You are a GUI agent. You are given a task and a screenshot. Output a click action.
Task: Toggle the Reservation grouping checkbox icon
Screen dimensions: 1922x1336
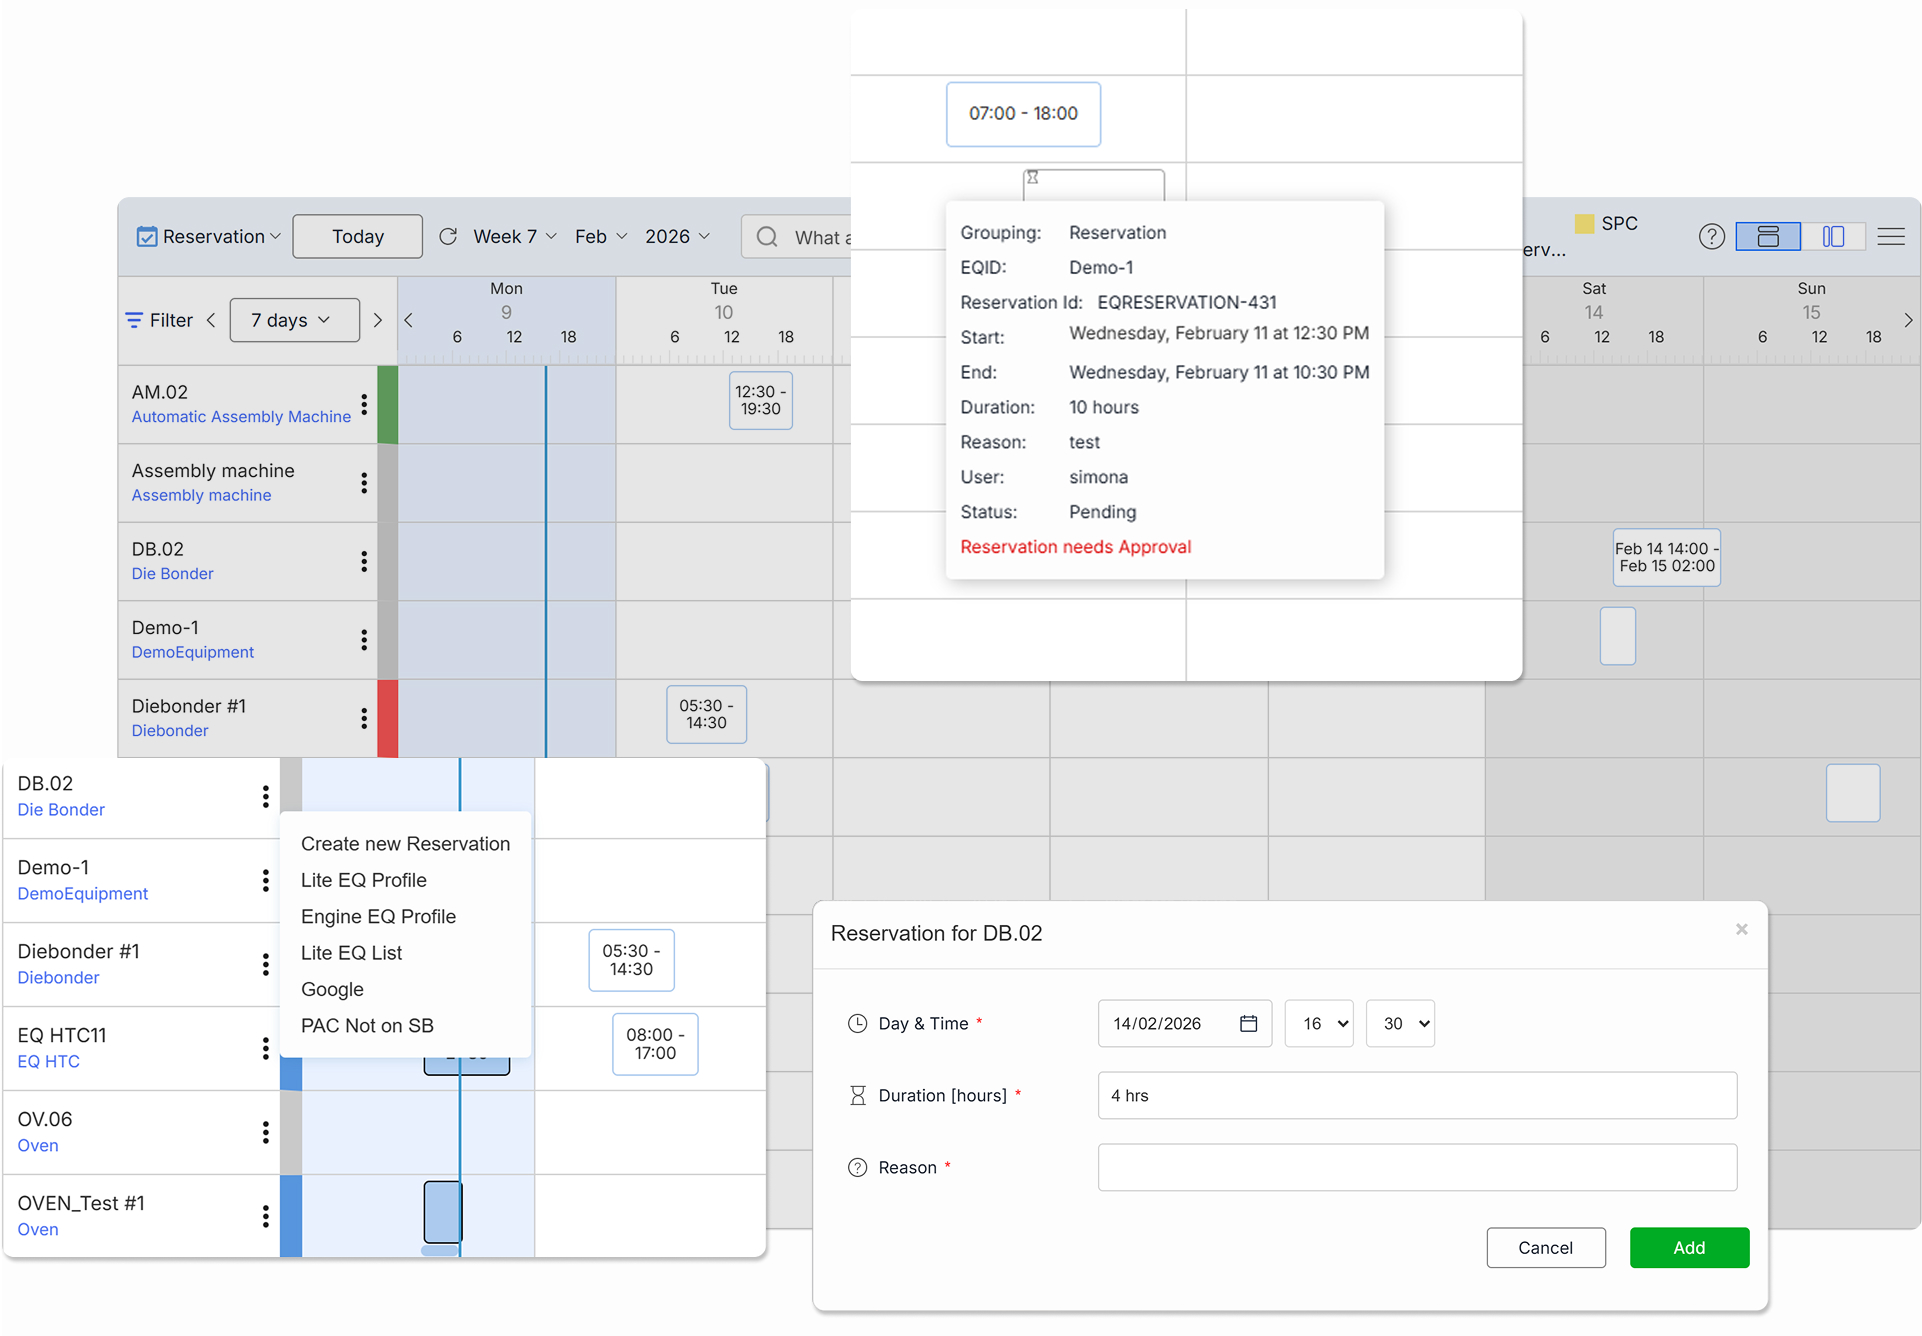tap(147, 237)
